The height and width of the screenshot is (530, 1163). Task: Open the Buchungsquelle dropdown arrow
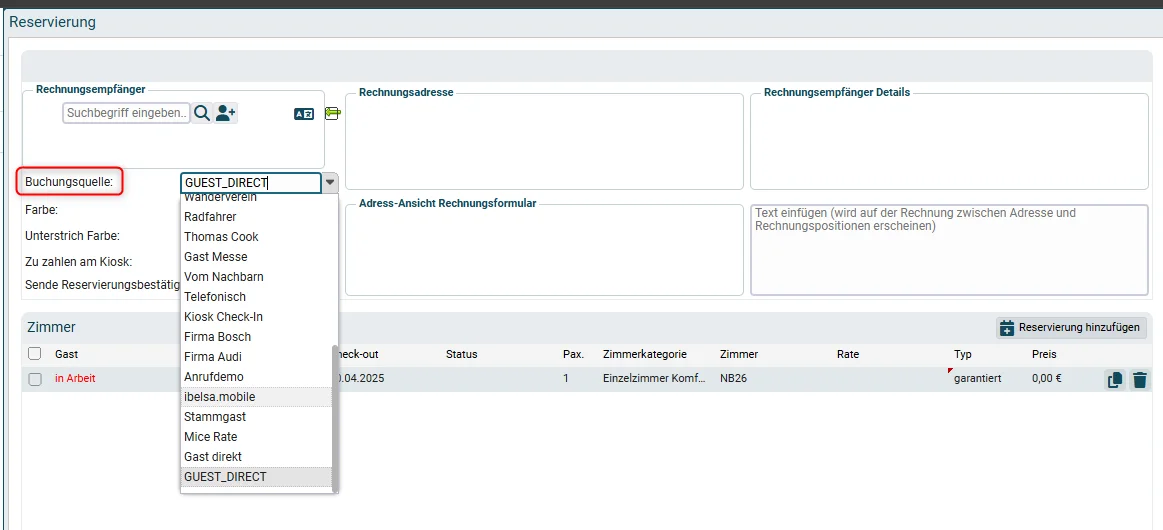tap(330, 182)
